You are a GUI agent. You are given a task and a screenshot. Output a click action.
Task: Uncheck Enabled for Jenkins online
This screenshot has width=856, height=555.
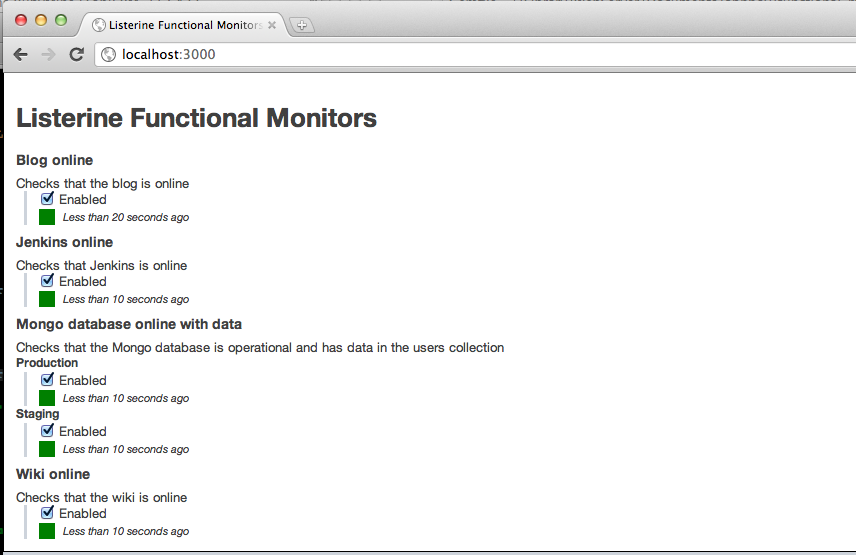(x=47, y=280)
